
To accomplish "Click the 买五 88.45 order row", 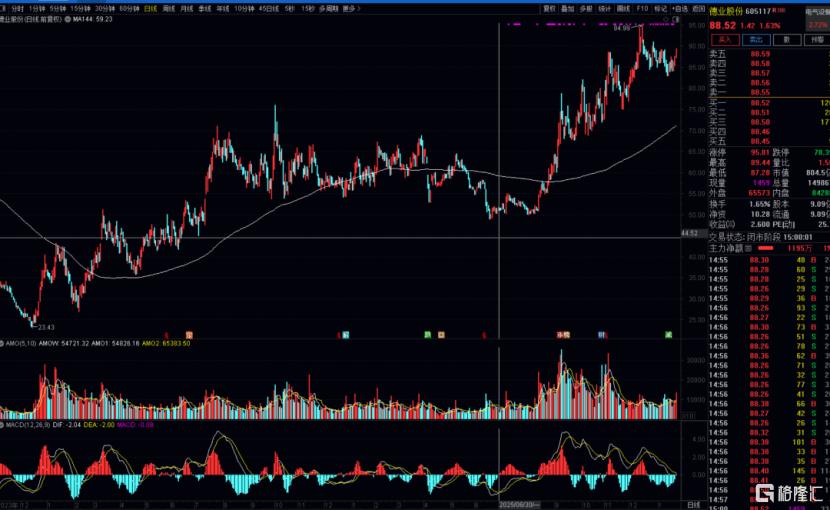I will click(769, 141).
